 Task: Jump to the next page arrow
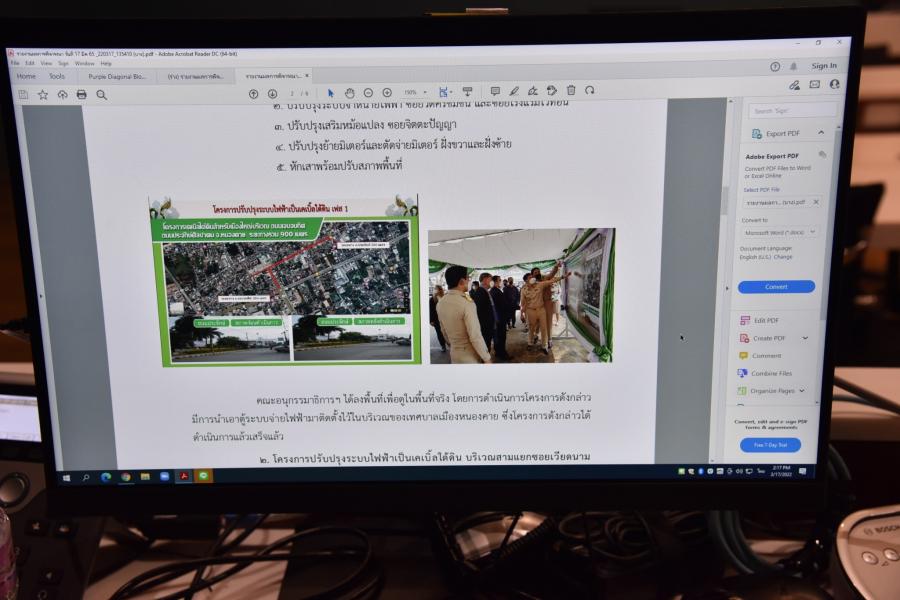pos(272,93)
